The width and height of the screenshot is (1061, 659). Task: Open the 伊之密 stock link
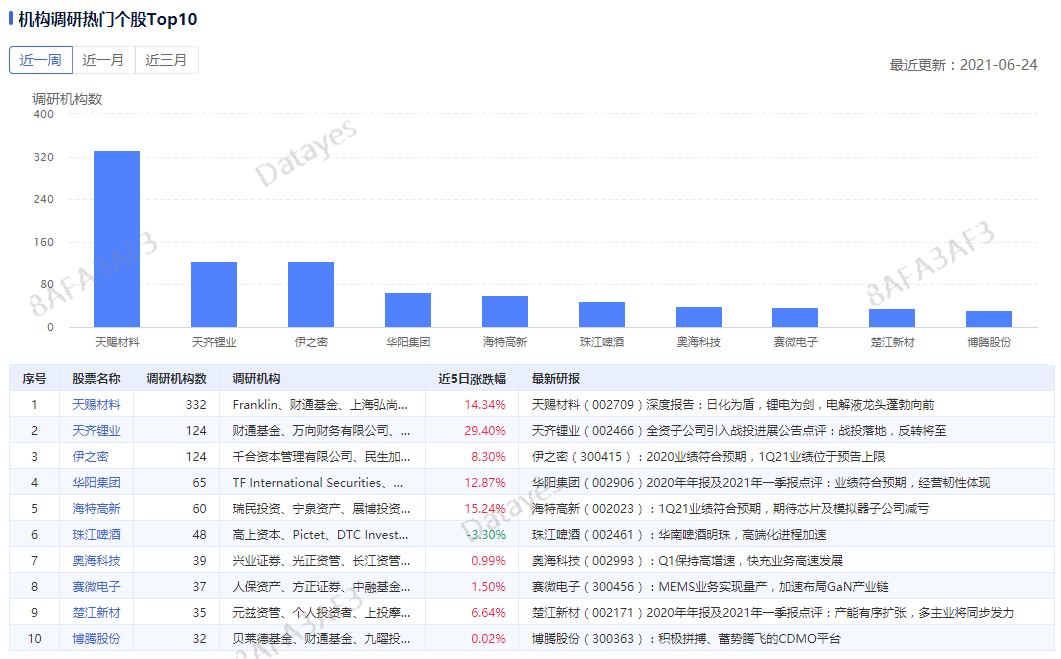click(88, 457)
